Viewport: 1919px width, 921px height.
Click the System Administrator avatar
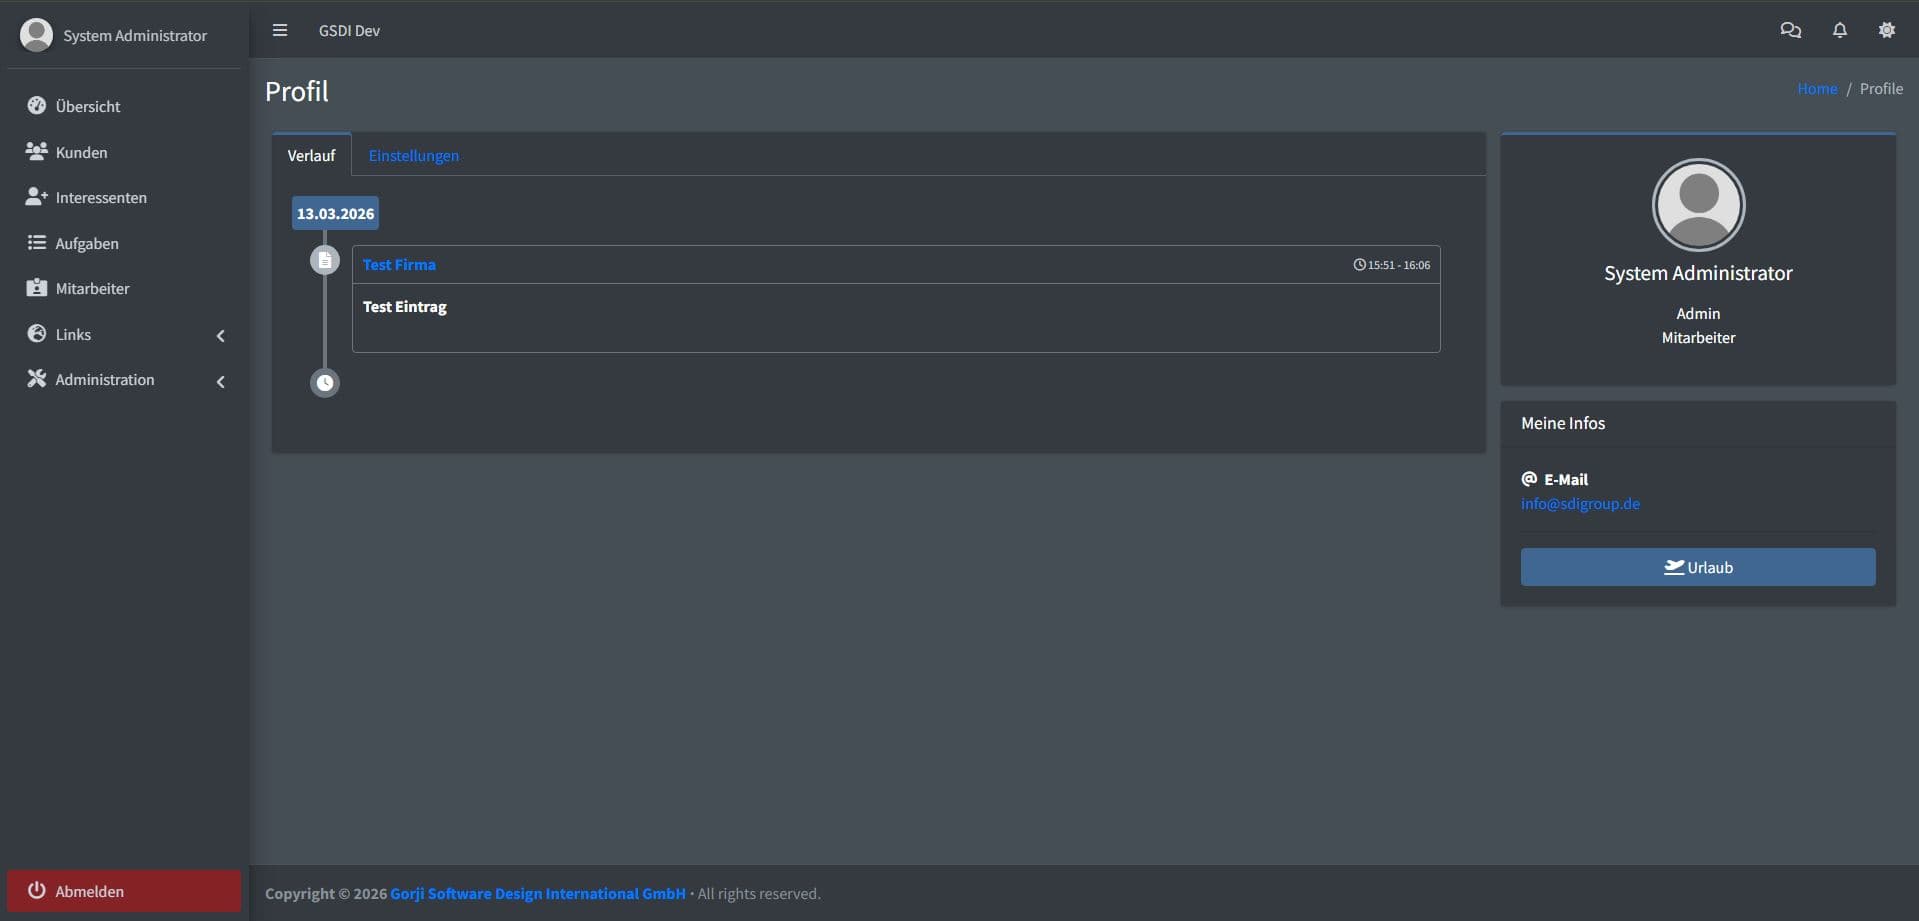click(37, 35)
